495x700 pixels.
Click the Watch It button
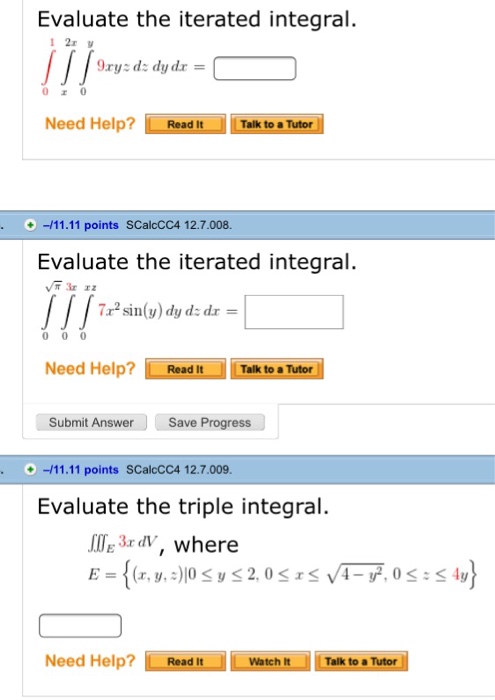270,661
